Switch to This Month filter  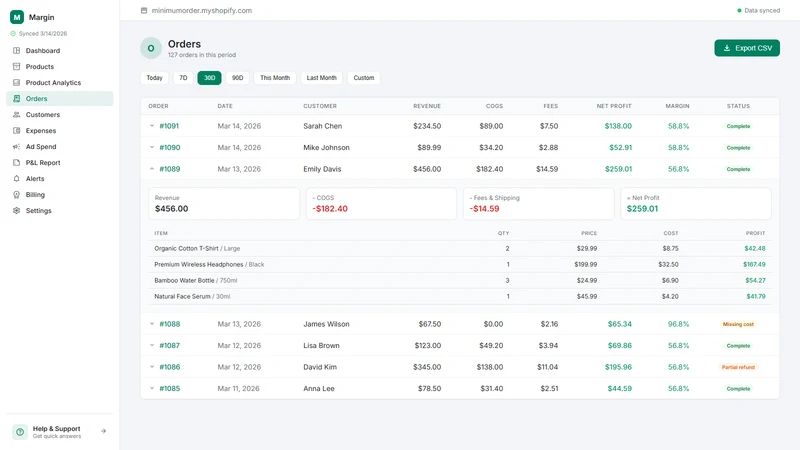[275, 78]
